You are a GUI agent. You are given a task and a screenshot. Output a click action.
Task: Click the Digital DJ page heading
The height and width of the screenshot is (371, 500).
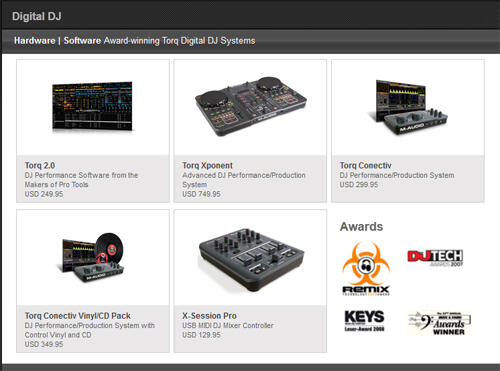click(37, 16)
